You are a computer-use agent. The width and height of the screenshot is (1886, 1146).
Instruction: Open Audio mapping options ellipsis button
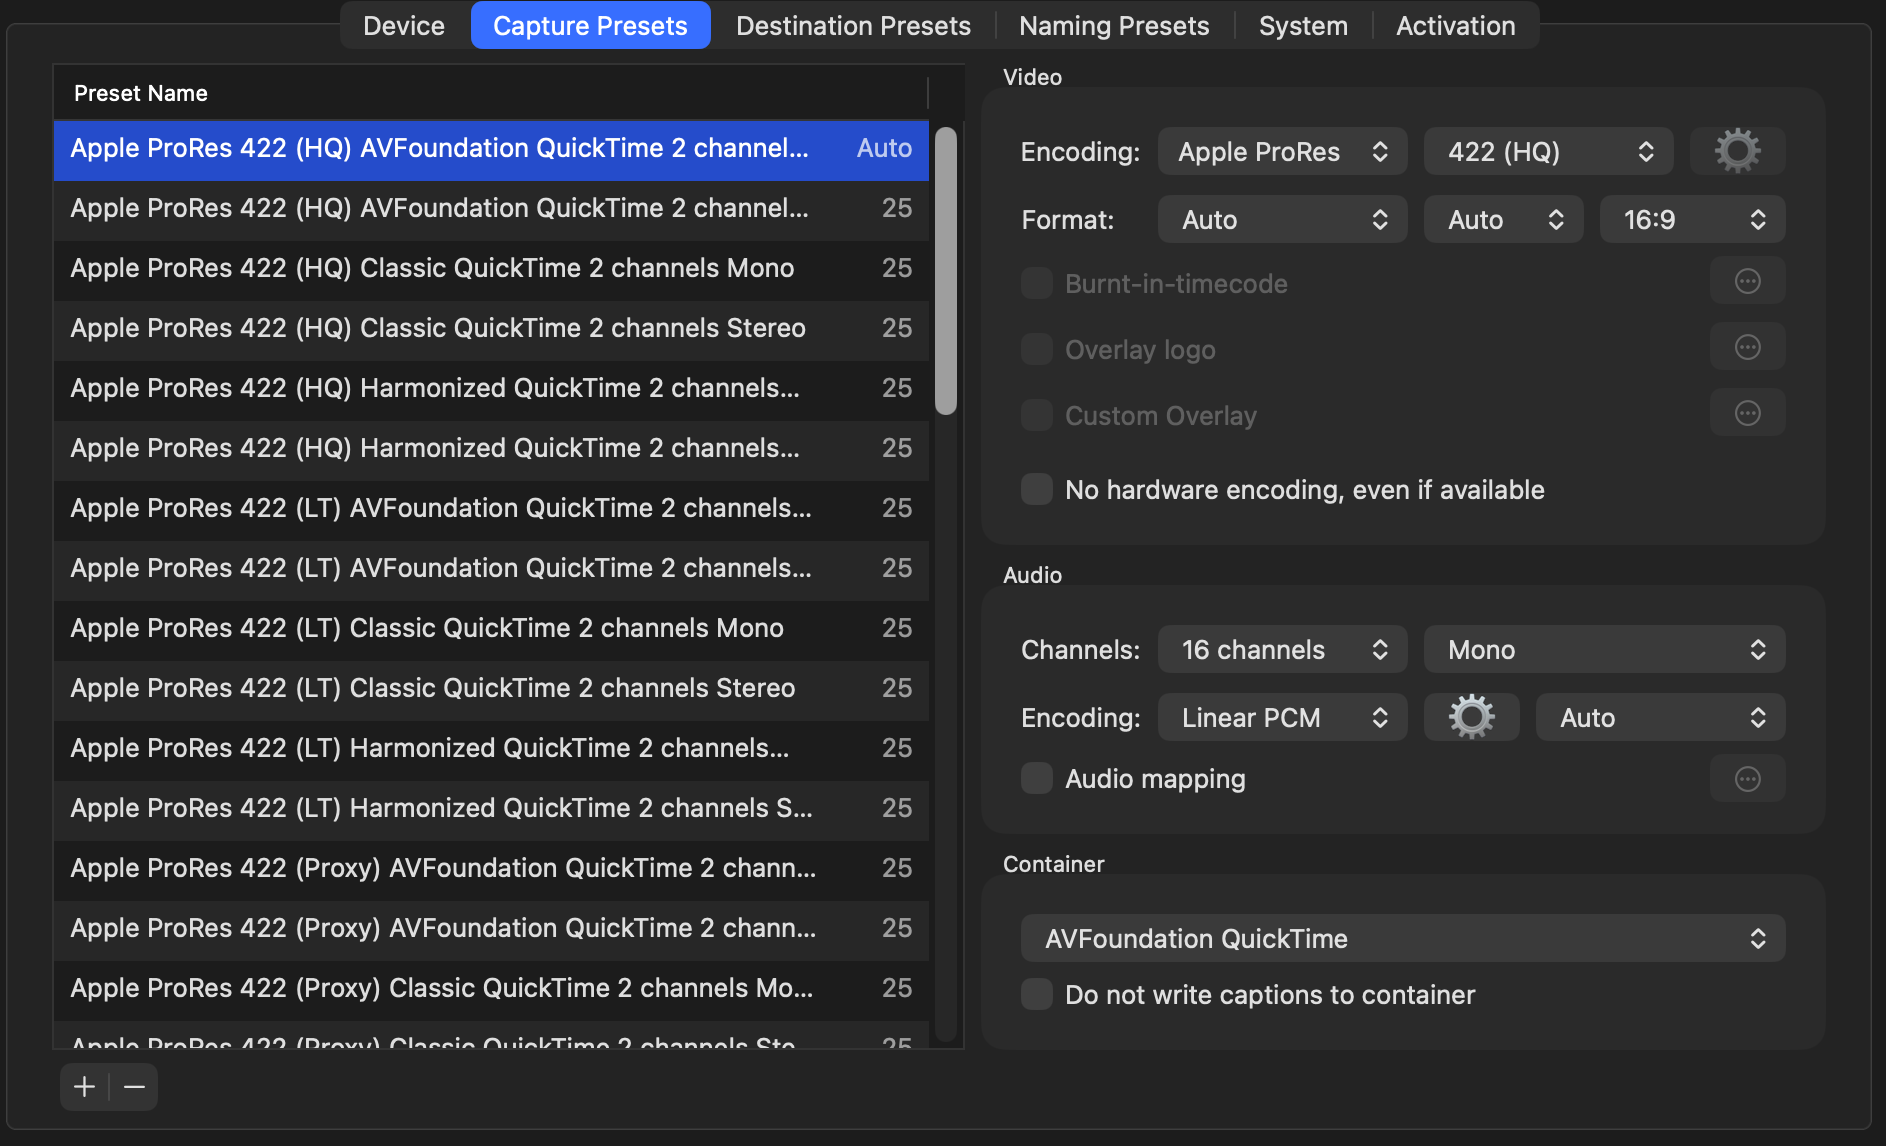[1747, 779]
